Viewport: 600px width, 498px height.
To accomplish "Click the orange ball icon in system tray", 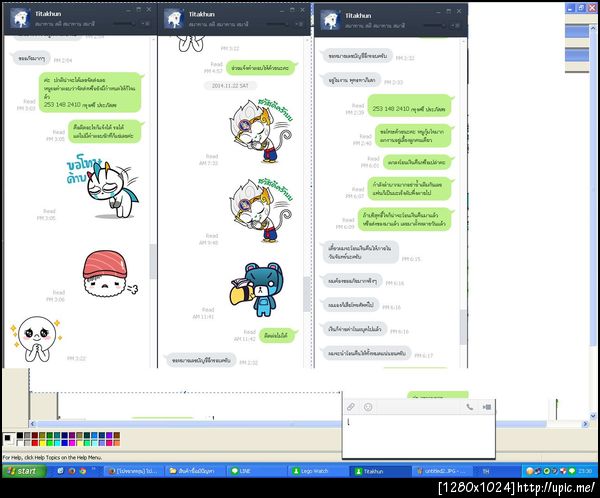I will (530, 471).
